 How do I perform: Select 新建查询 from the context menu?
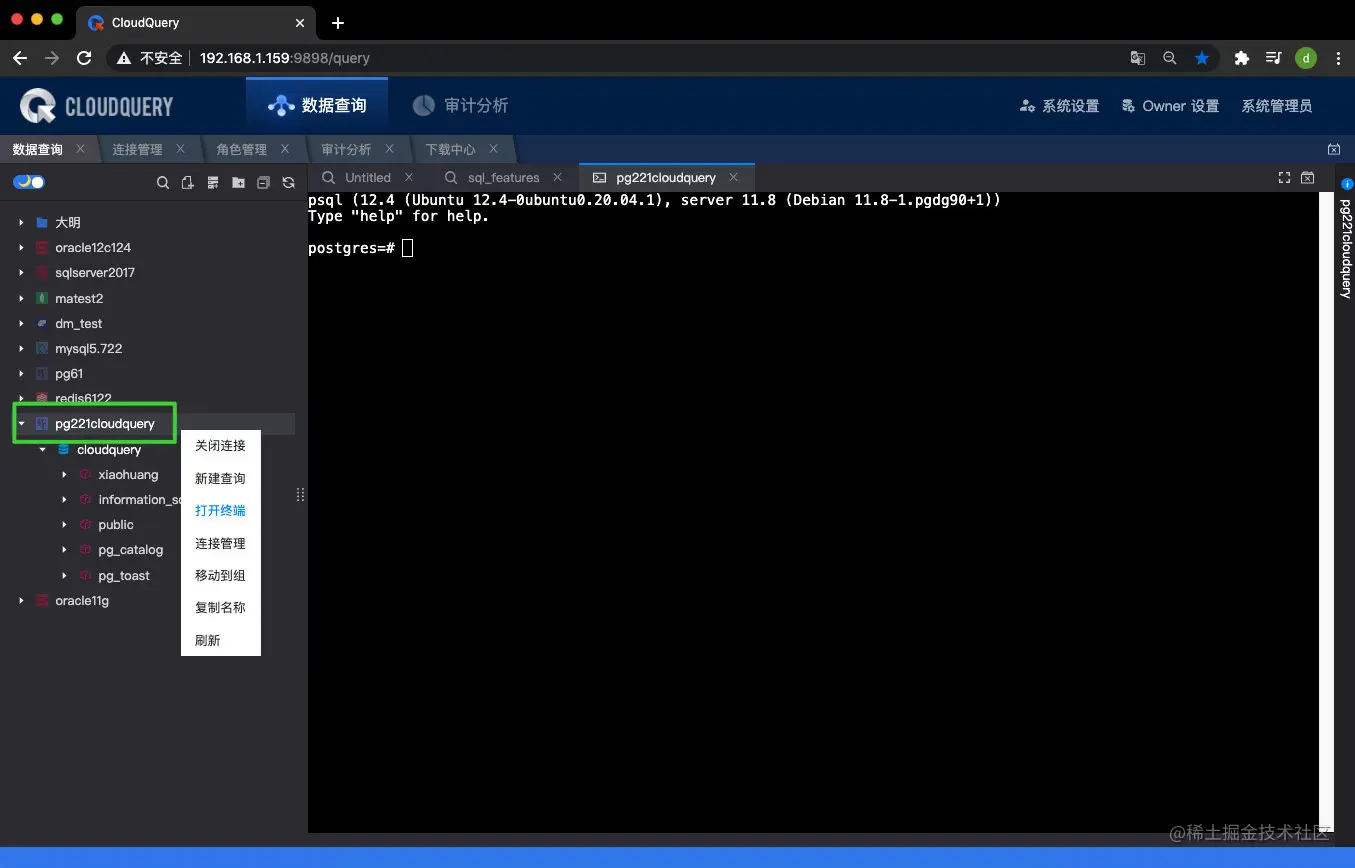point(220,478)
